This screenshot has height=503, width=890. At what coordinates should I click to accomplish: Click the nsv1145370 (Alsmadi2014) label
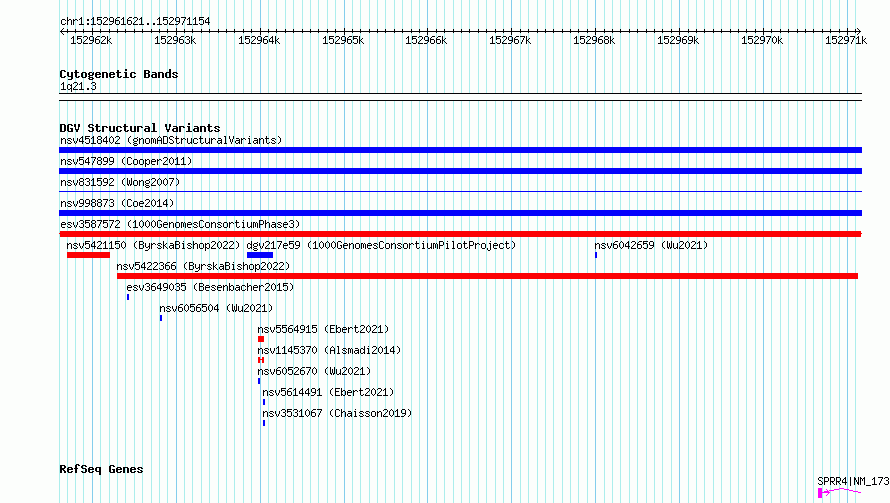[329, 350]
